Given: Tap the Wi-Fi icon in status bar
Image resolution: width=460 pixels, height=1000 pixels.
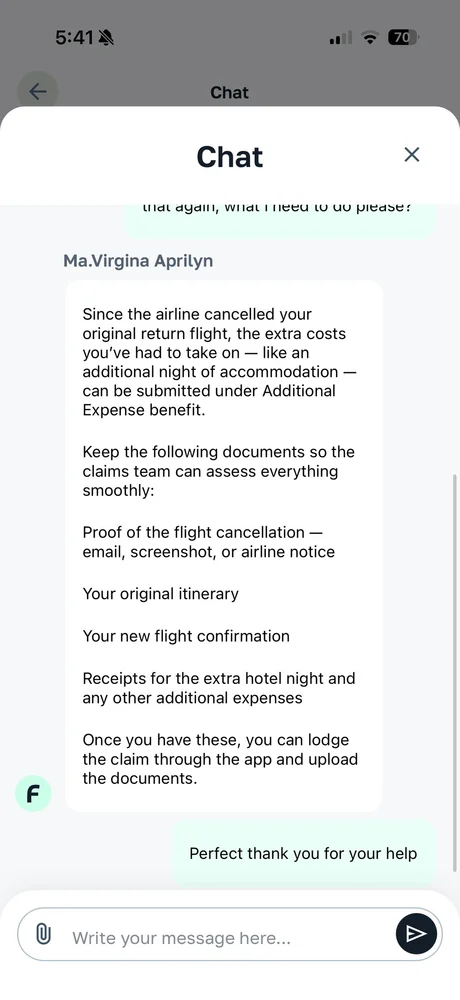Looking at the screenshot, I should 369,38.
